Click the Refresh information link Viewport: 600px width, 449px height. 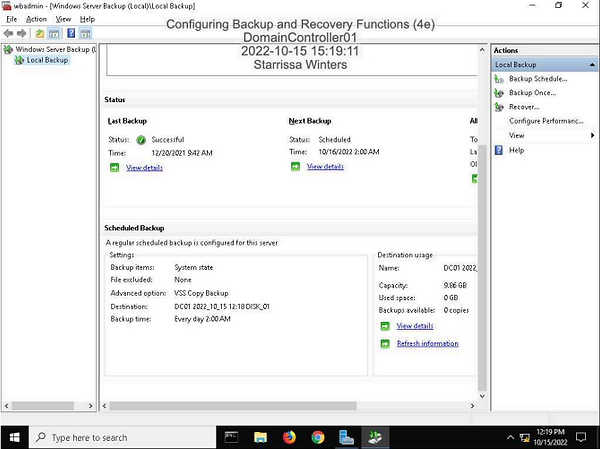427,343
